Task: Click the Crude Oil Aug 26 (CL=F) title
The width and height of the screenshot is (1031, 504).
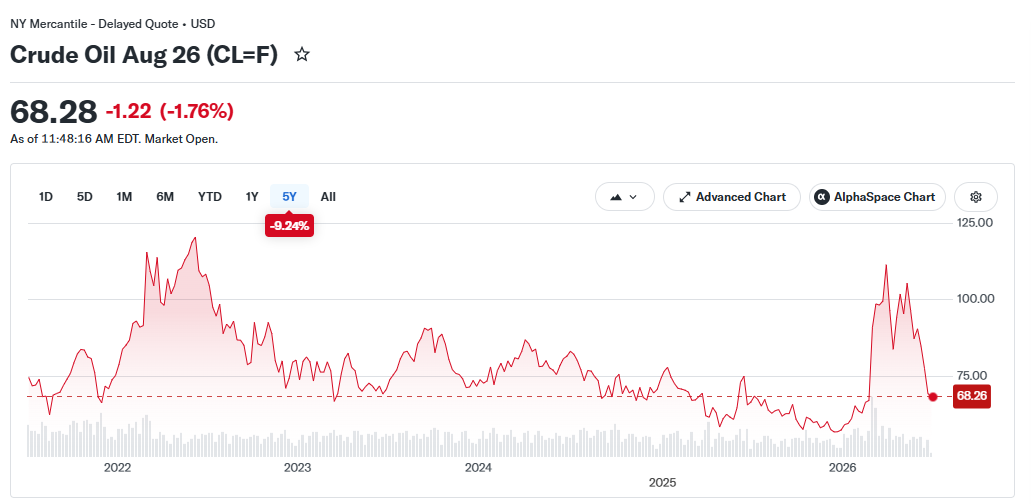Action: click(x=144, y=55)
